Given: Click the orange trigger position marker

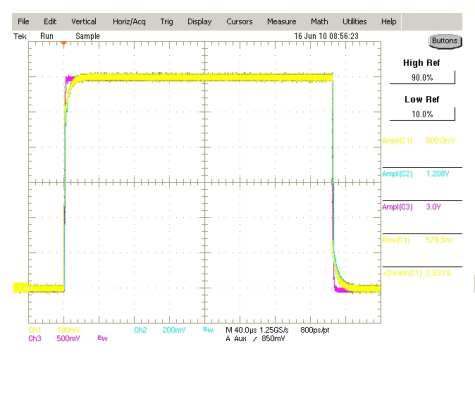Looking at the screenshot, I should point(64,43).
